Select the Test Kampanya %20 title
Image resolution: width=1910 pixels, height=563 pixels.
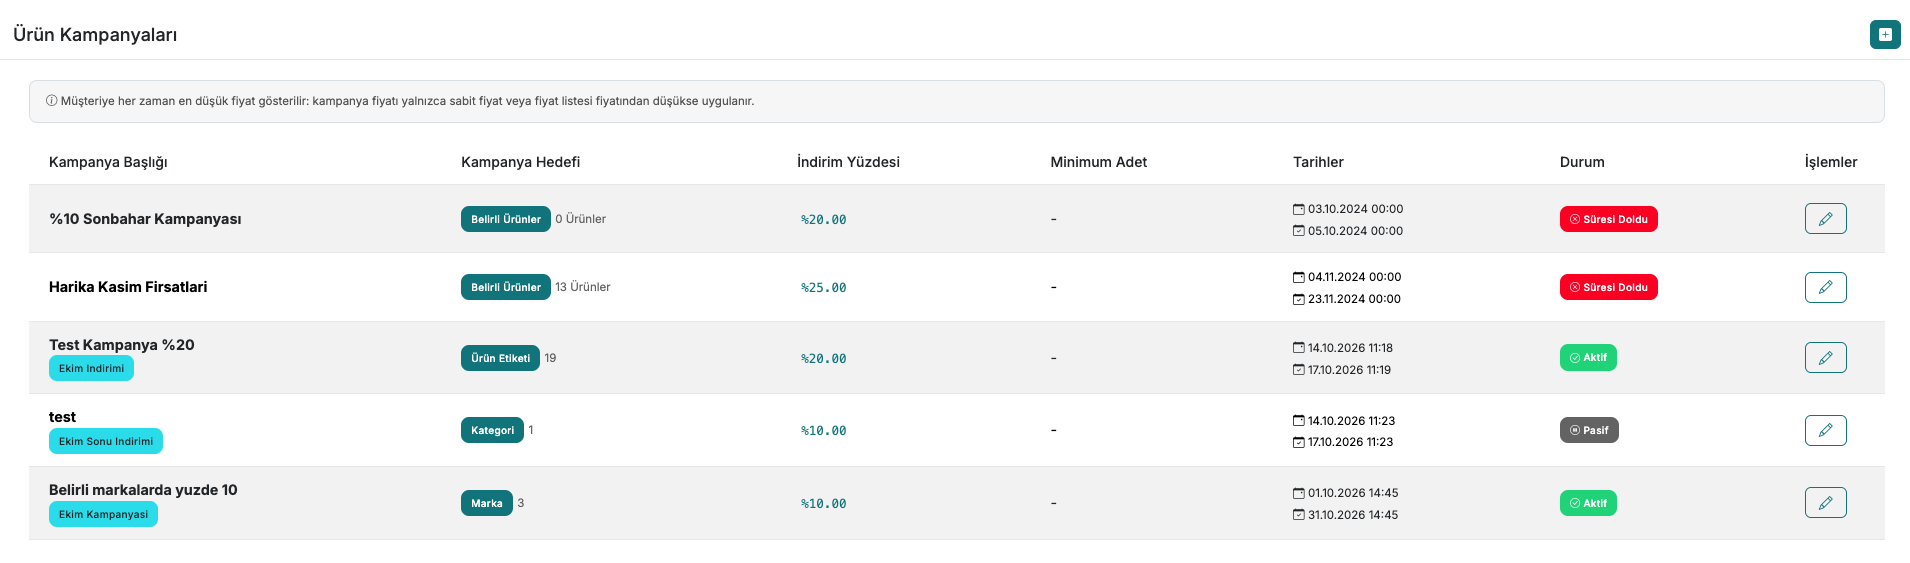coord(122,345)
